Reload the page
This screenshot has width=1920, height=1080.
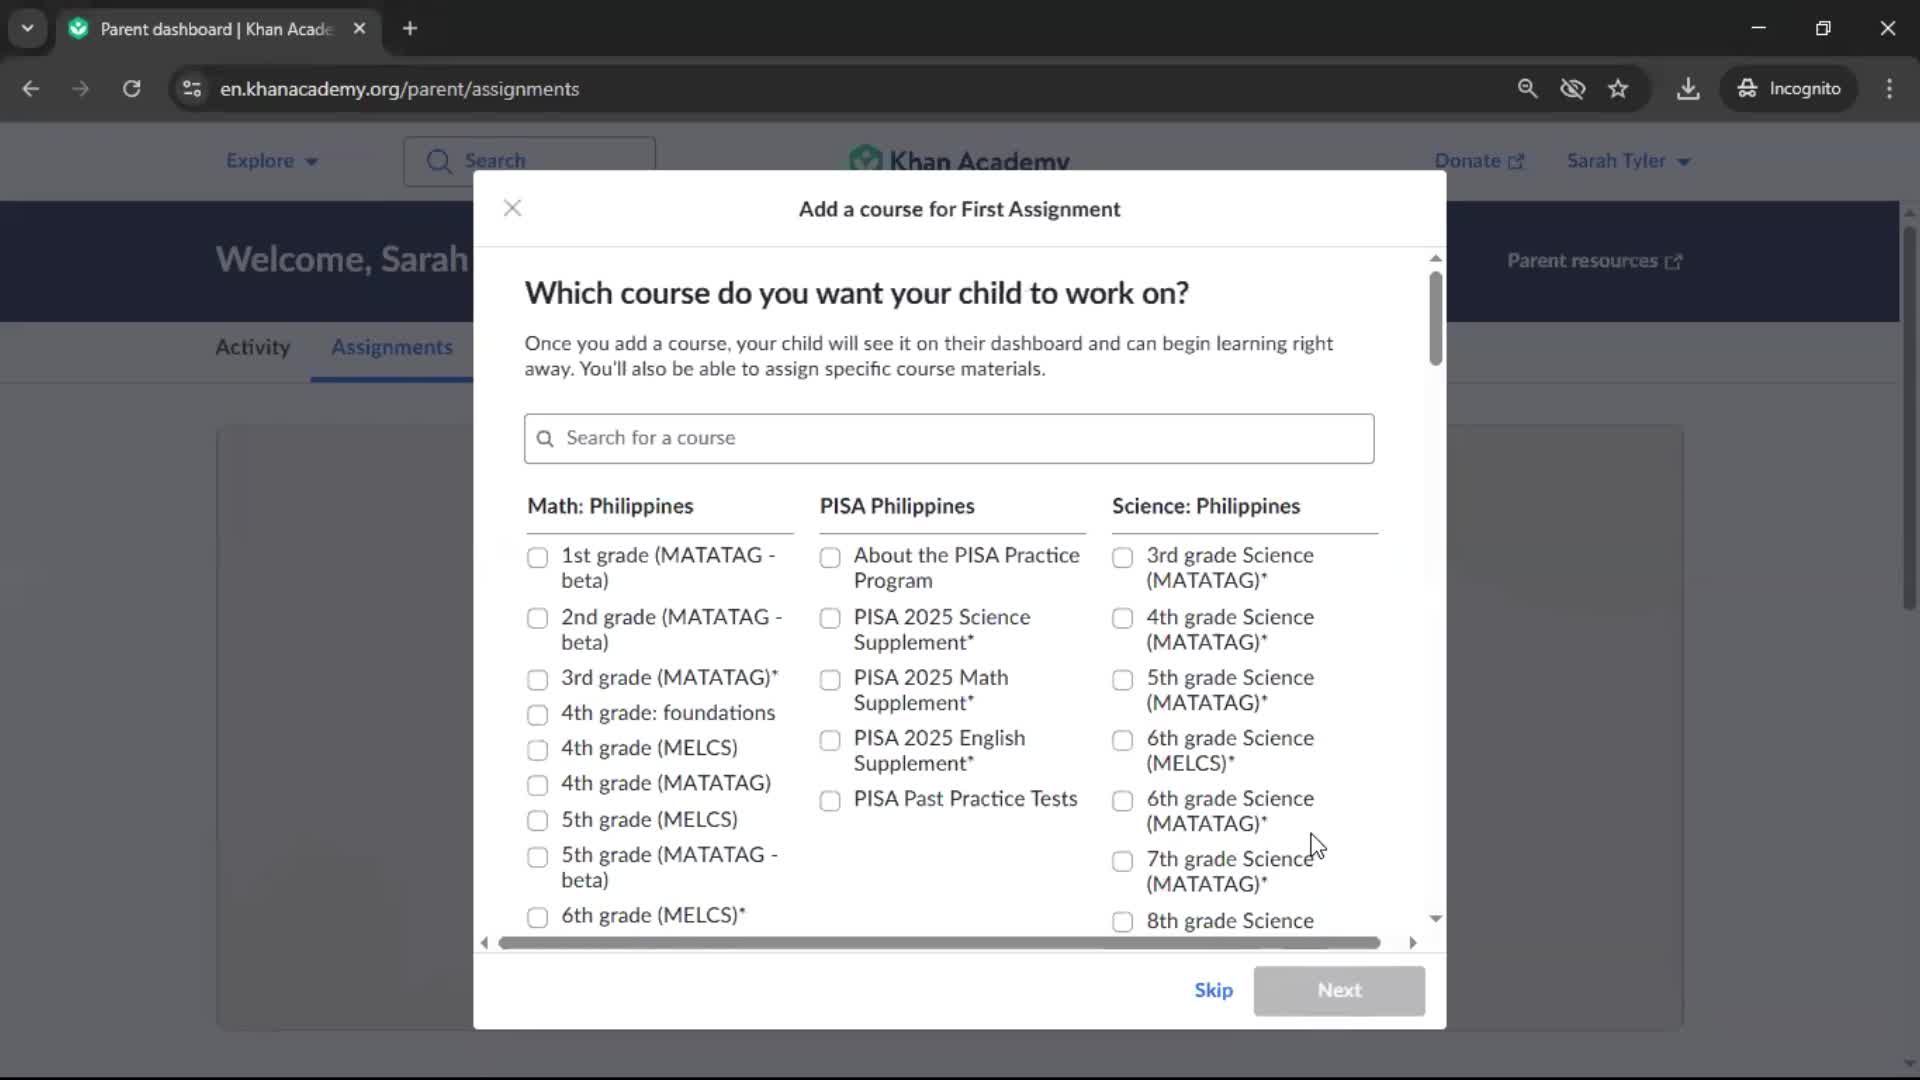[x=131, y=89]
